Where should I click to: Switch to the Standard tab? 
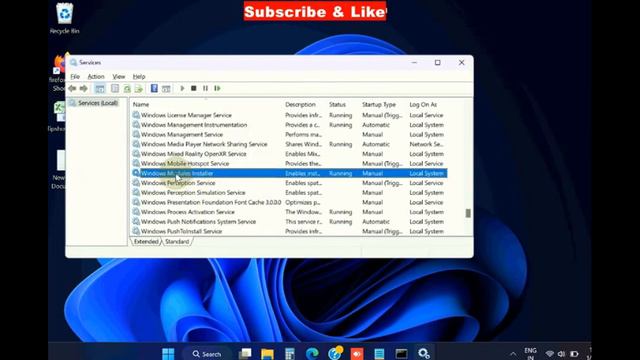click(177, 242)
